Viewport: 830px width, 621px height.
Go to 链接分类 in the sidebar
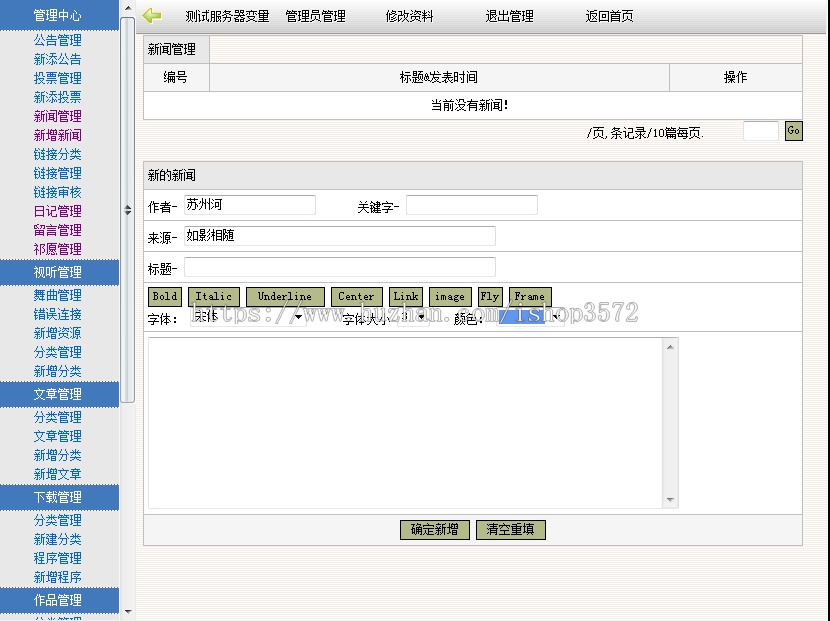point(57,155)
